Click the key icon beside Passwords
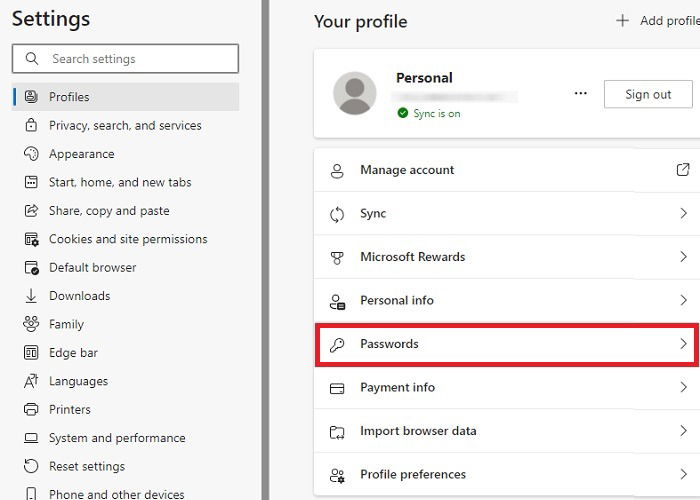 pos(337,344)
